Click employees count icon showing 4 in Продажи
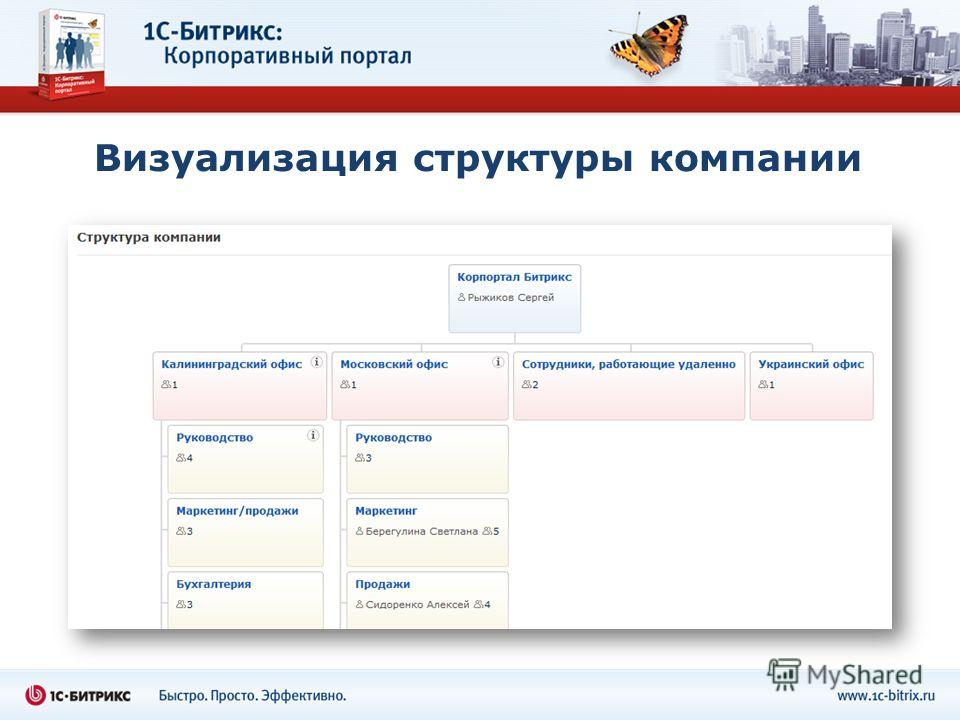The height and width of the screenshot is (720, 960). (479, 604)
